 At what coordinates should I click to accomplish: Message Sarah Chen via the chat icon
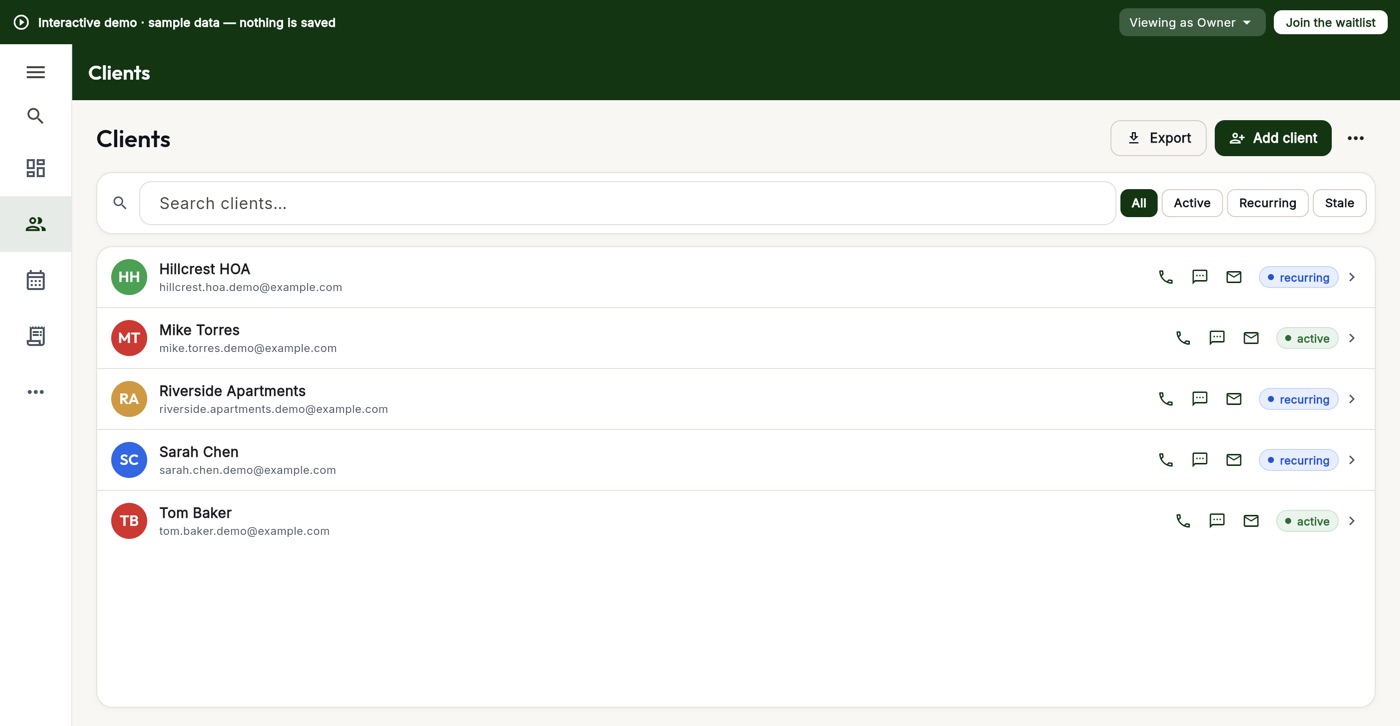coord(1200,460)
